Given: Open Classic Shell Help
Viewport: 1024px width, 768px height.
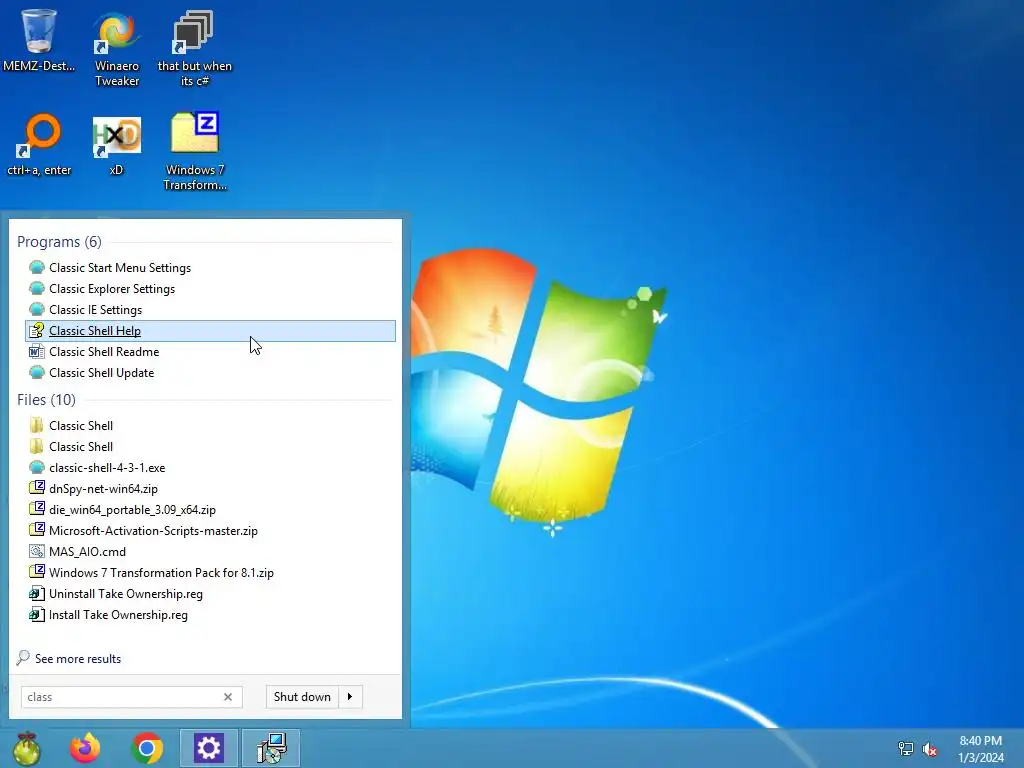Looking at the screenshot, I should pos(210,330).
